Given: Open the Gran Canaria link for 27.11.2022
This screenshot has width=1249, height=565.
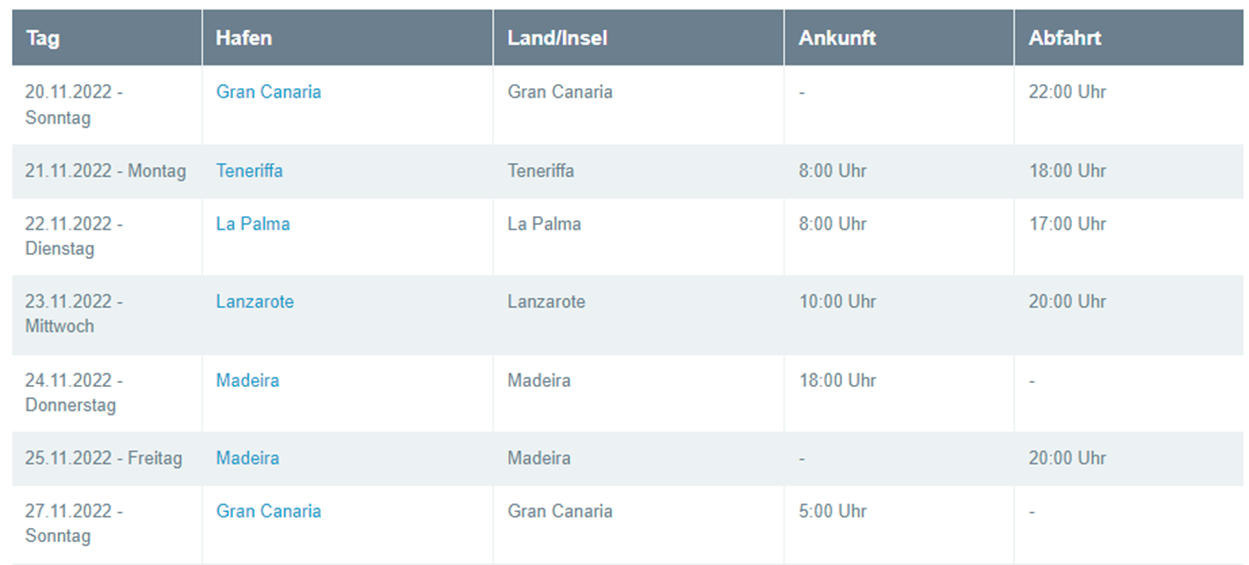Looking at the screenshot, I should 268,511.
